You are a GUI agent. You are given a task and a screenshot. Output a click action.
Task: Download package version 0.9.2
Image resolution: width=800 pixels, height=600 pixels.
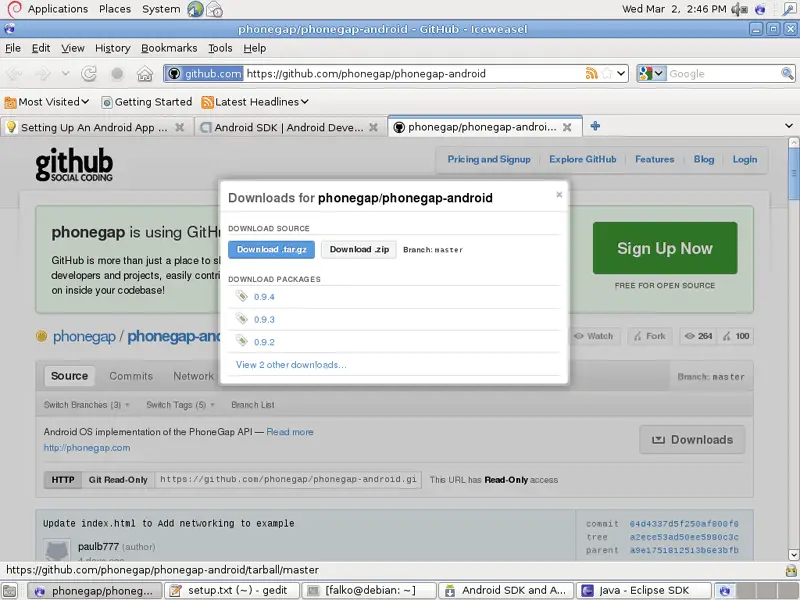264,342
